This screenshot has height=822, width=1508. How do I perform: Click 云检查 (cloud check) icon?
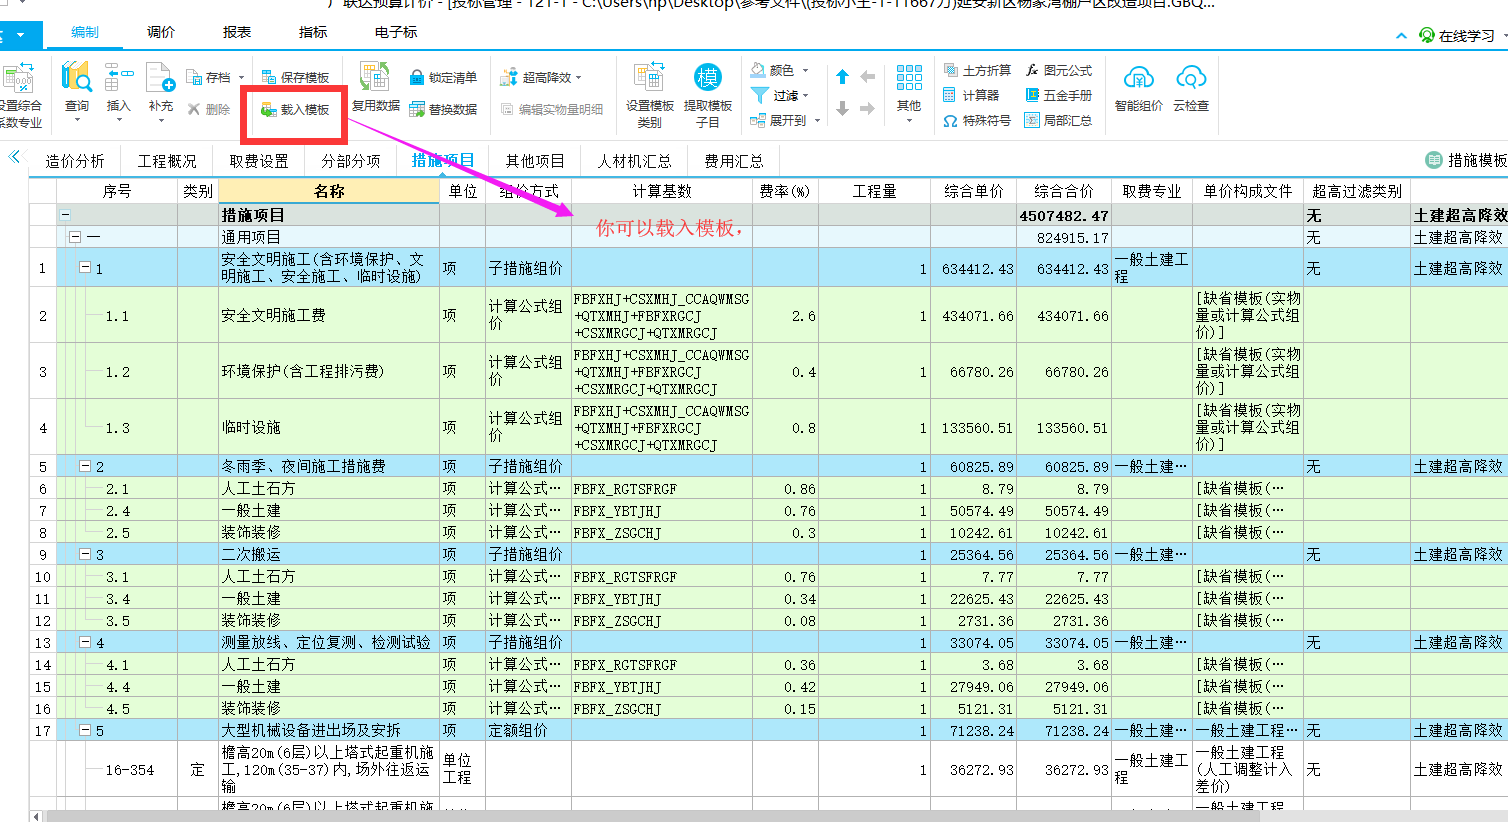1190,77
